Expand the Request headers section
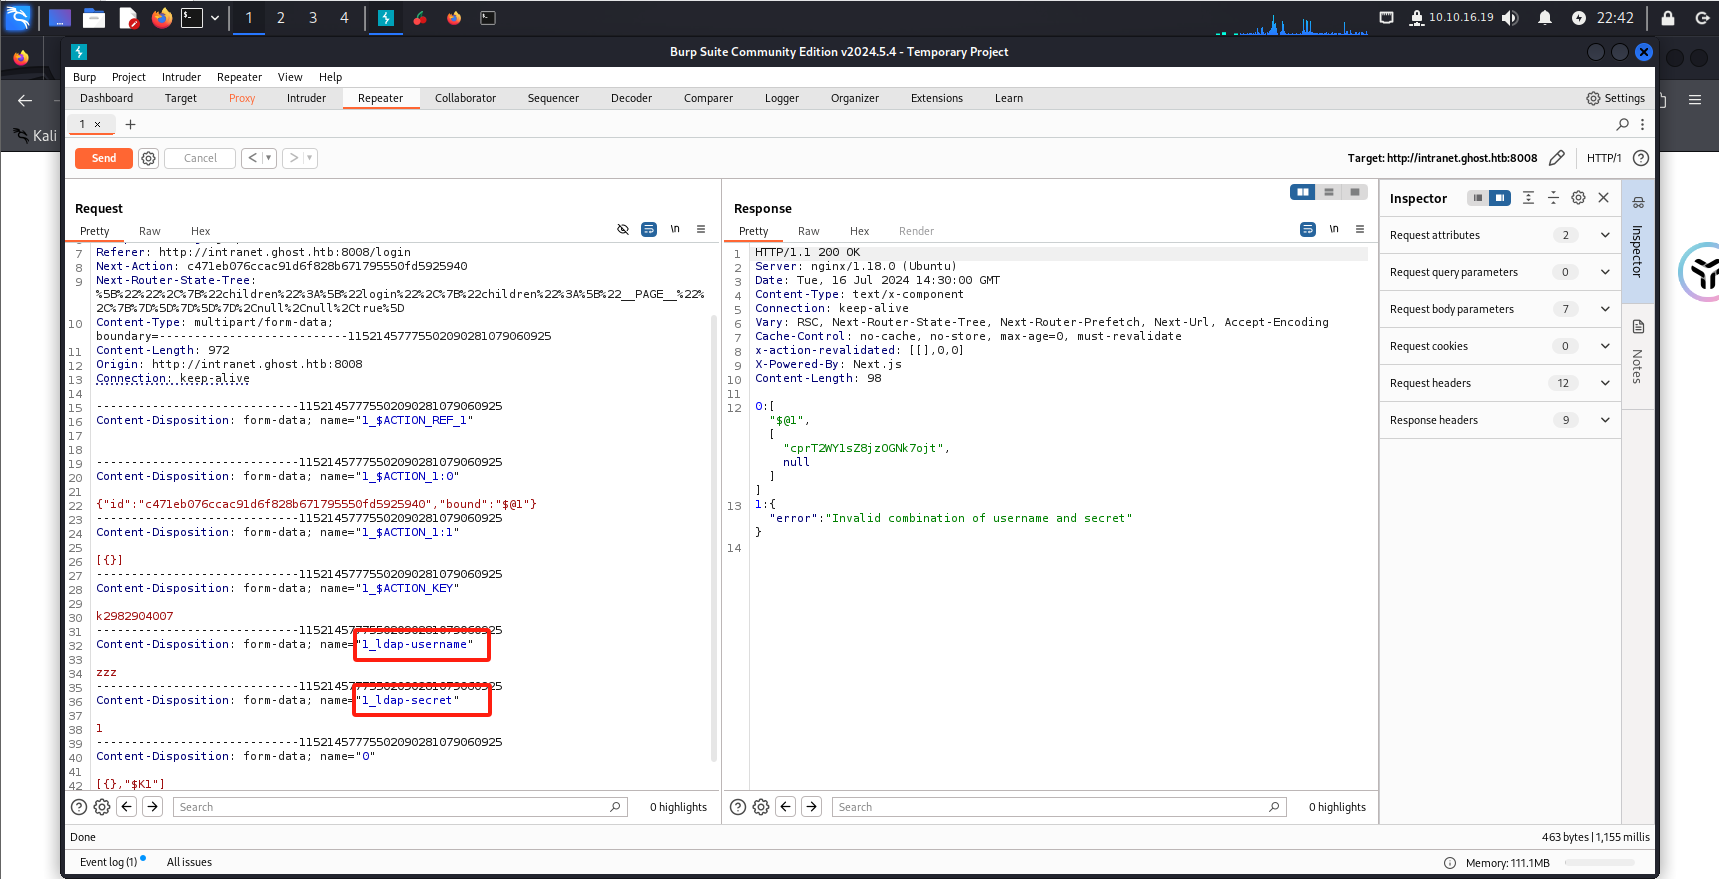The height and width of the screenshot is (879, 1719). 1604,383
